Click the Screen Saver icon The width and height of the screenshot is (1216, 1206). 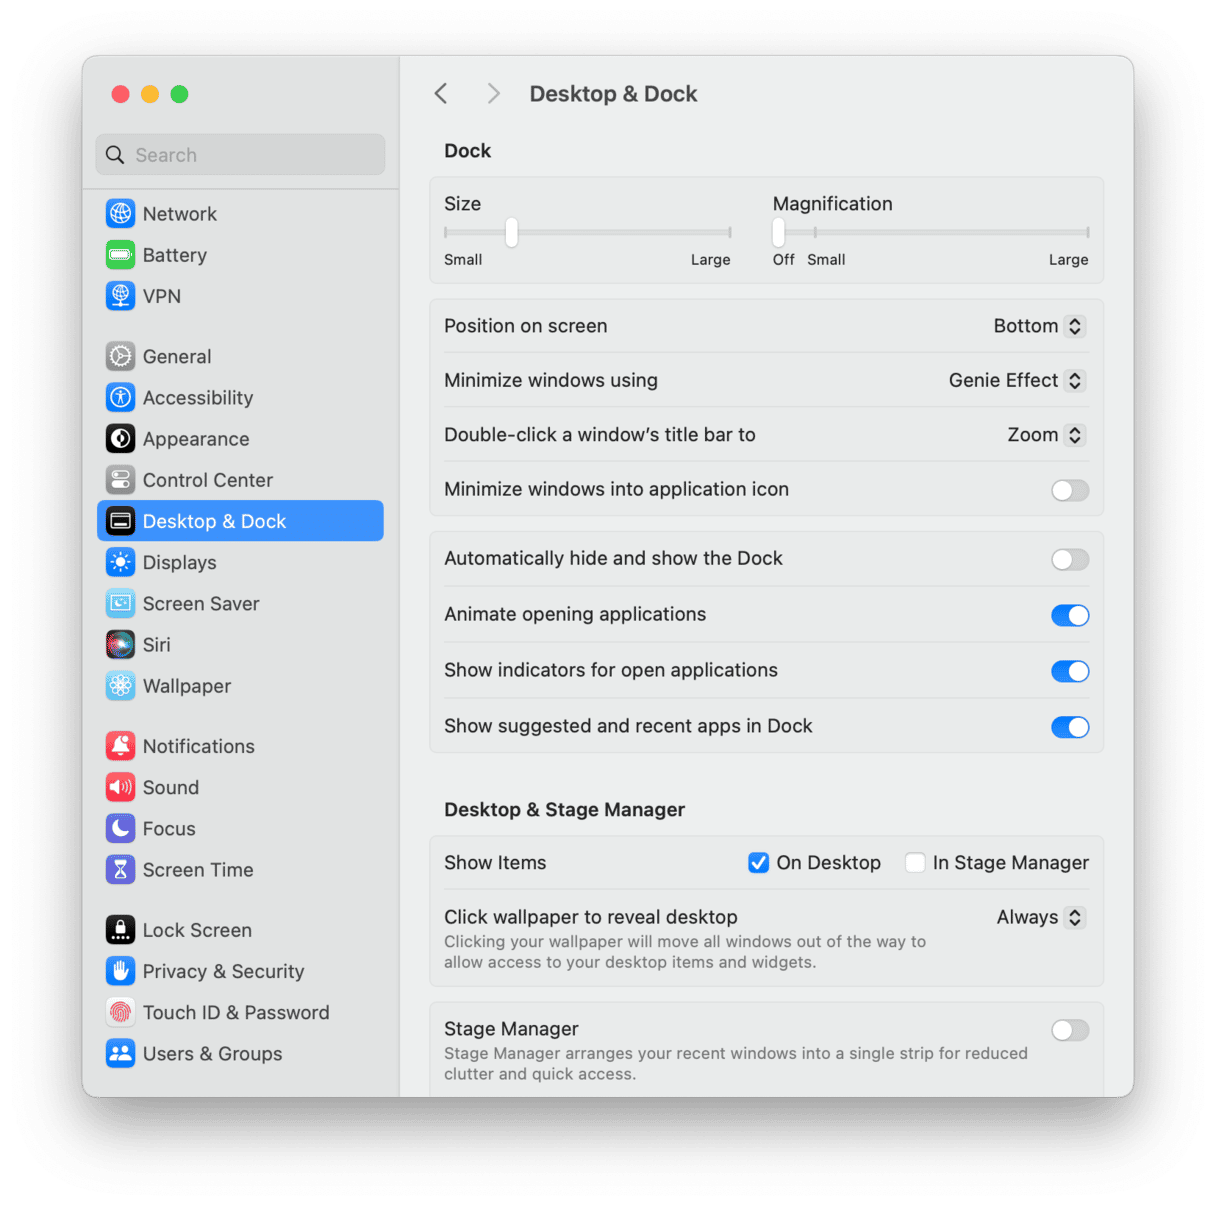click(120, 603)
